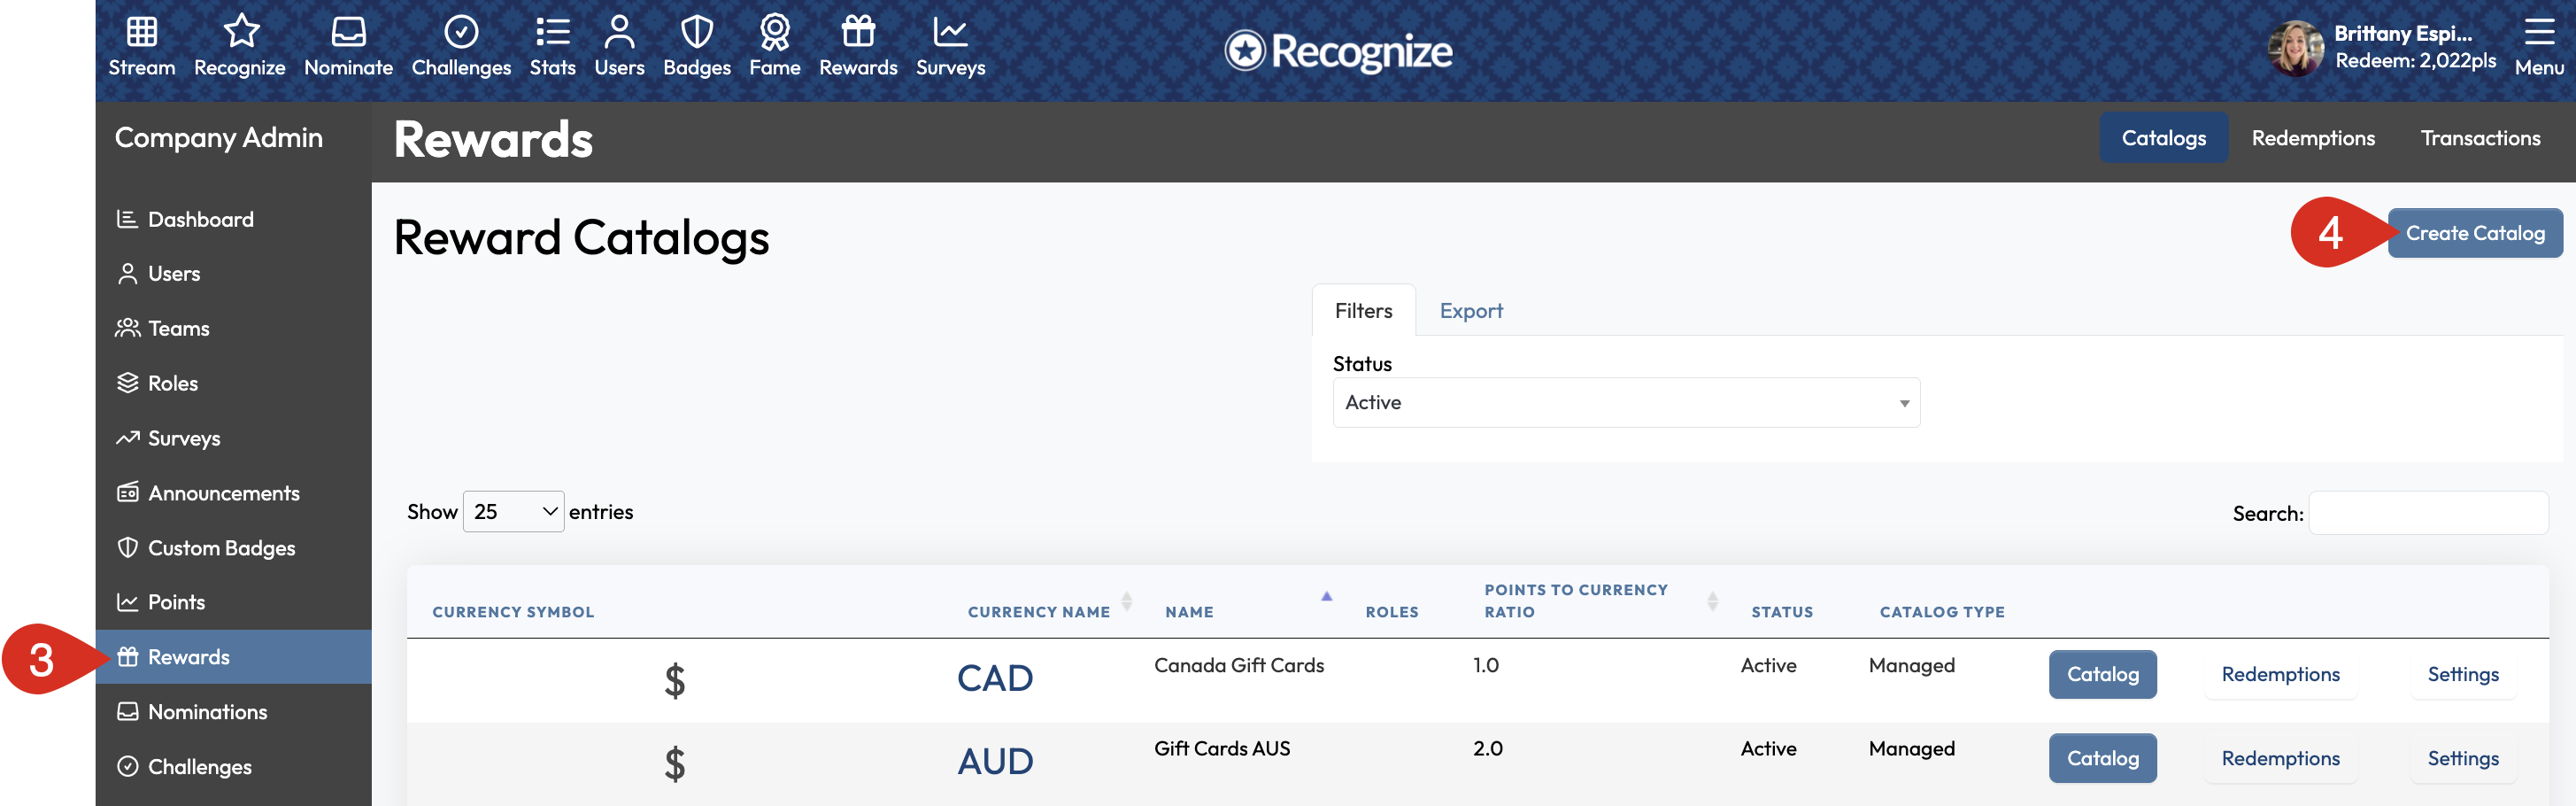2576x806 pixels.
Task: Open Stats list icon in top navigation
Action: (552, 32)
